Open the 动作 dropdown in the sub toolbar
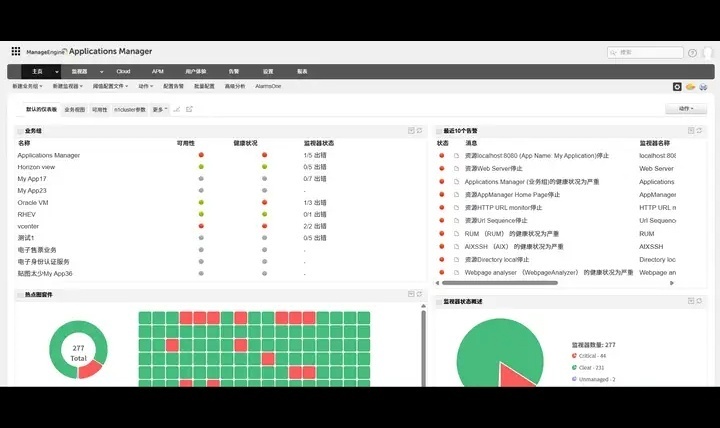The height and width of the screenshot is (428, 720). pos(146,86)
